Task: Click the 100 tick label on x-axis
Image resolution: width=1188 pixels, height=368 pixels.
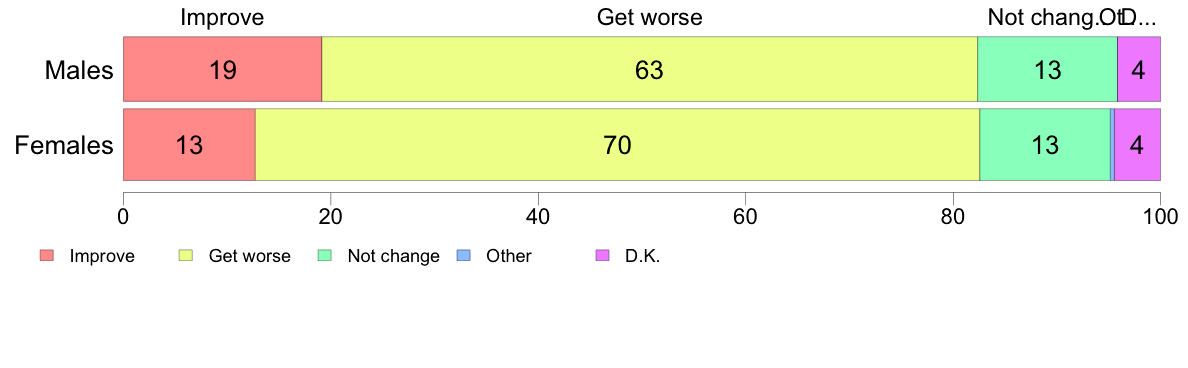Action: coord(1159,215)
